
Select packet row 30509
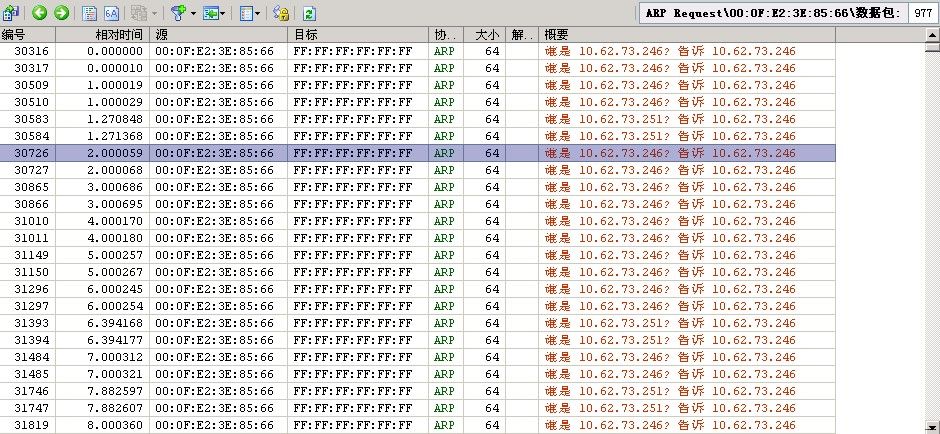[417, 85]
